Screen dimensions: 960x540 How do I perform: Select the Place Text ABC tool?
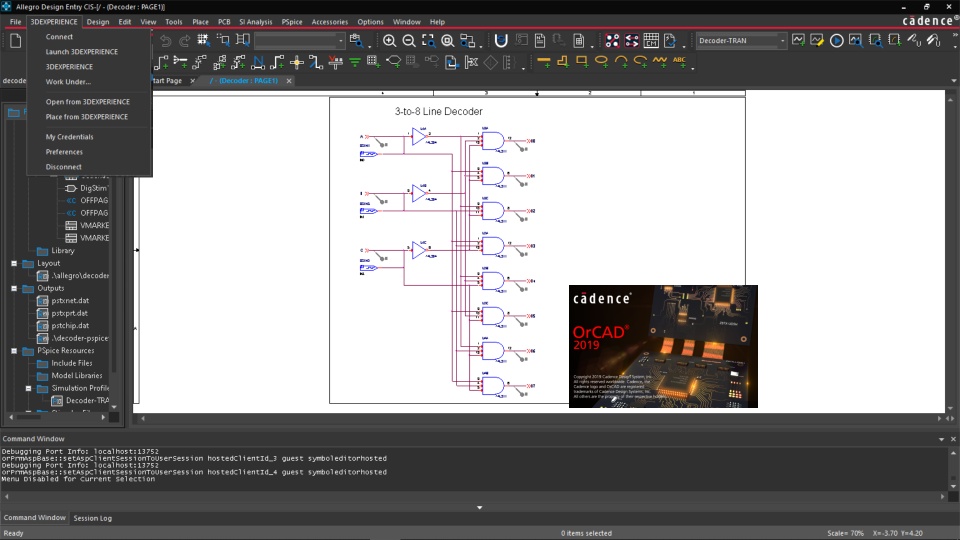pyautogui.click(x=680, y=61)
